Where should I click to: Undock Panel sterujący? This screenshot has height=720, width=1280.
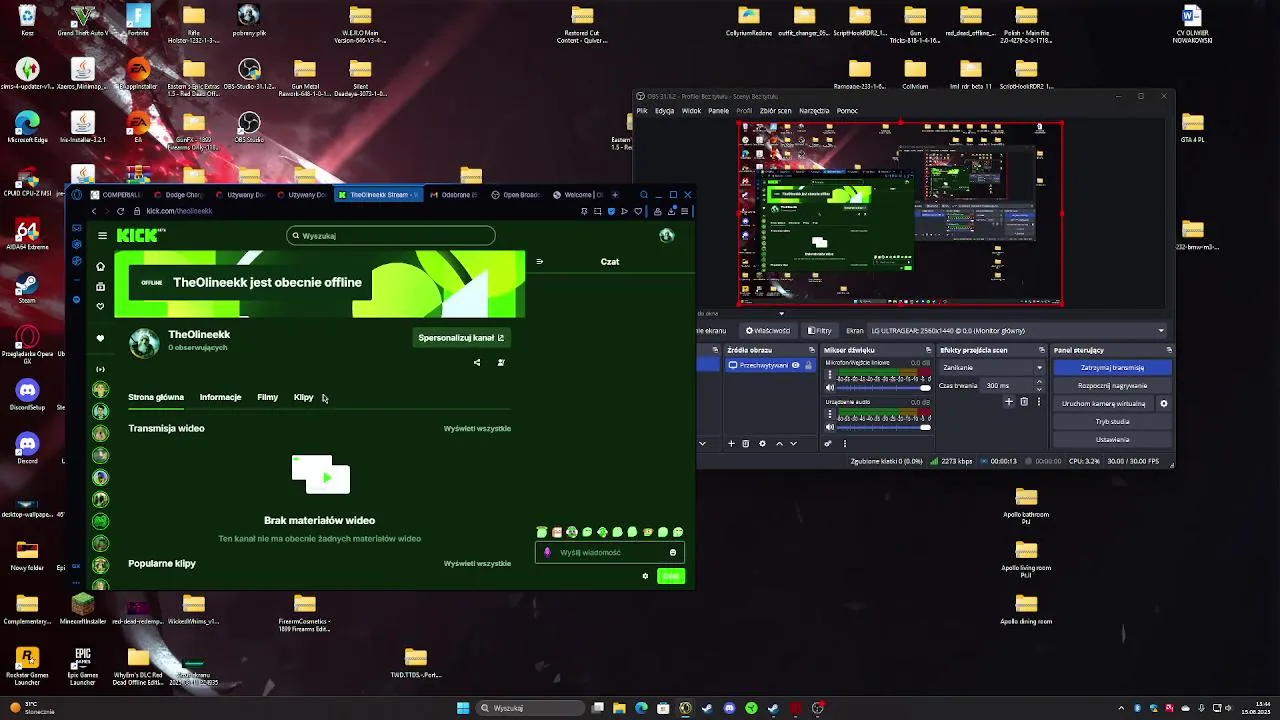pos(1169,350)
